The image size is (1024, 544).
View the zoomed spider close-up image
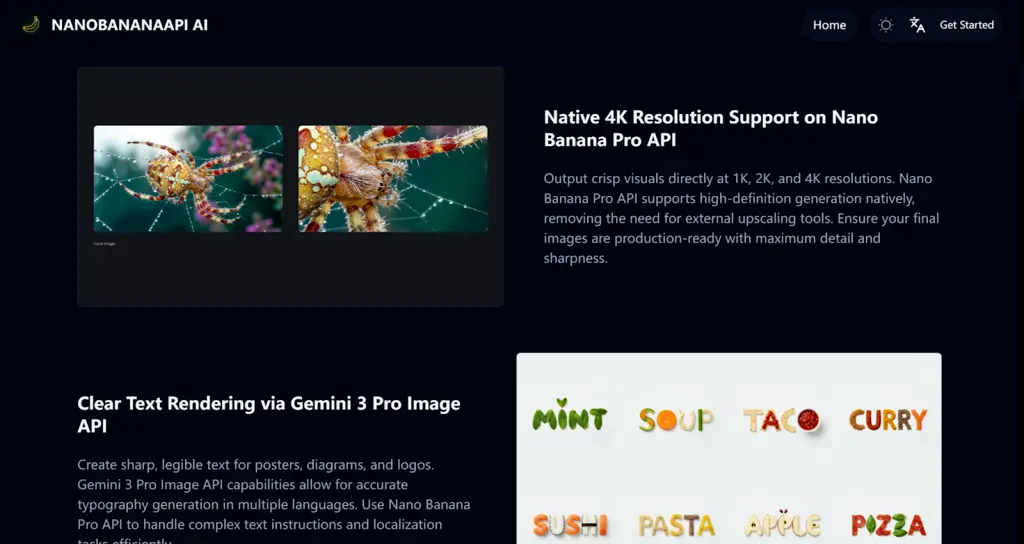click(x=393, y=179)
